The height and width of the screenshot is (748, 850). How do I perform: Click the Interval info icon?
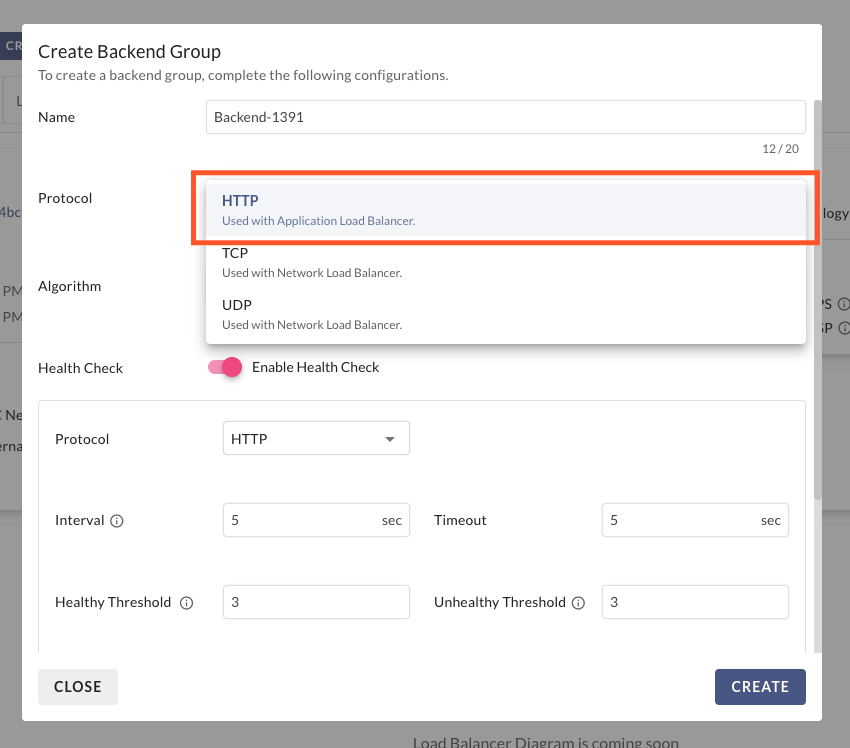click(117, 521)
